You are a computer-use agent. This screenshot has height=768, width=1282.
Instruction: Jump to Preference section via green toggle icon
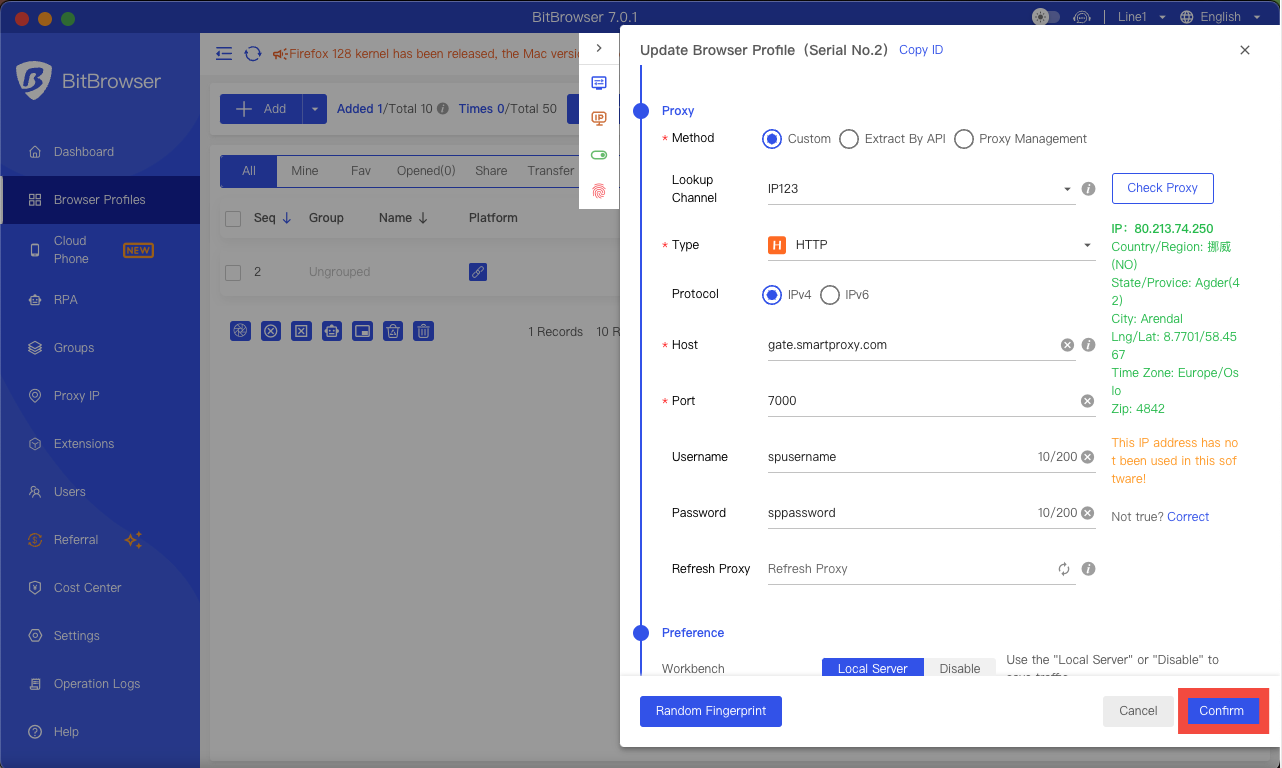pos(599,155)
